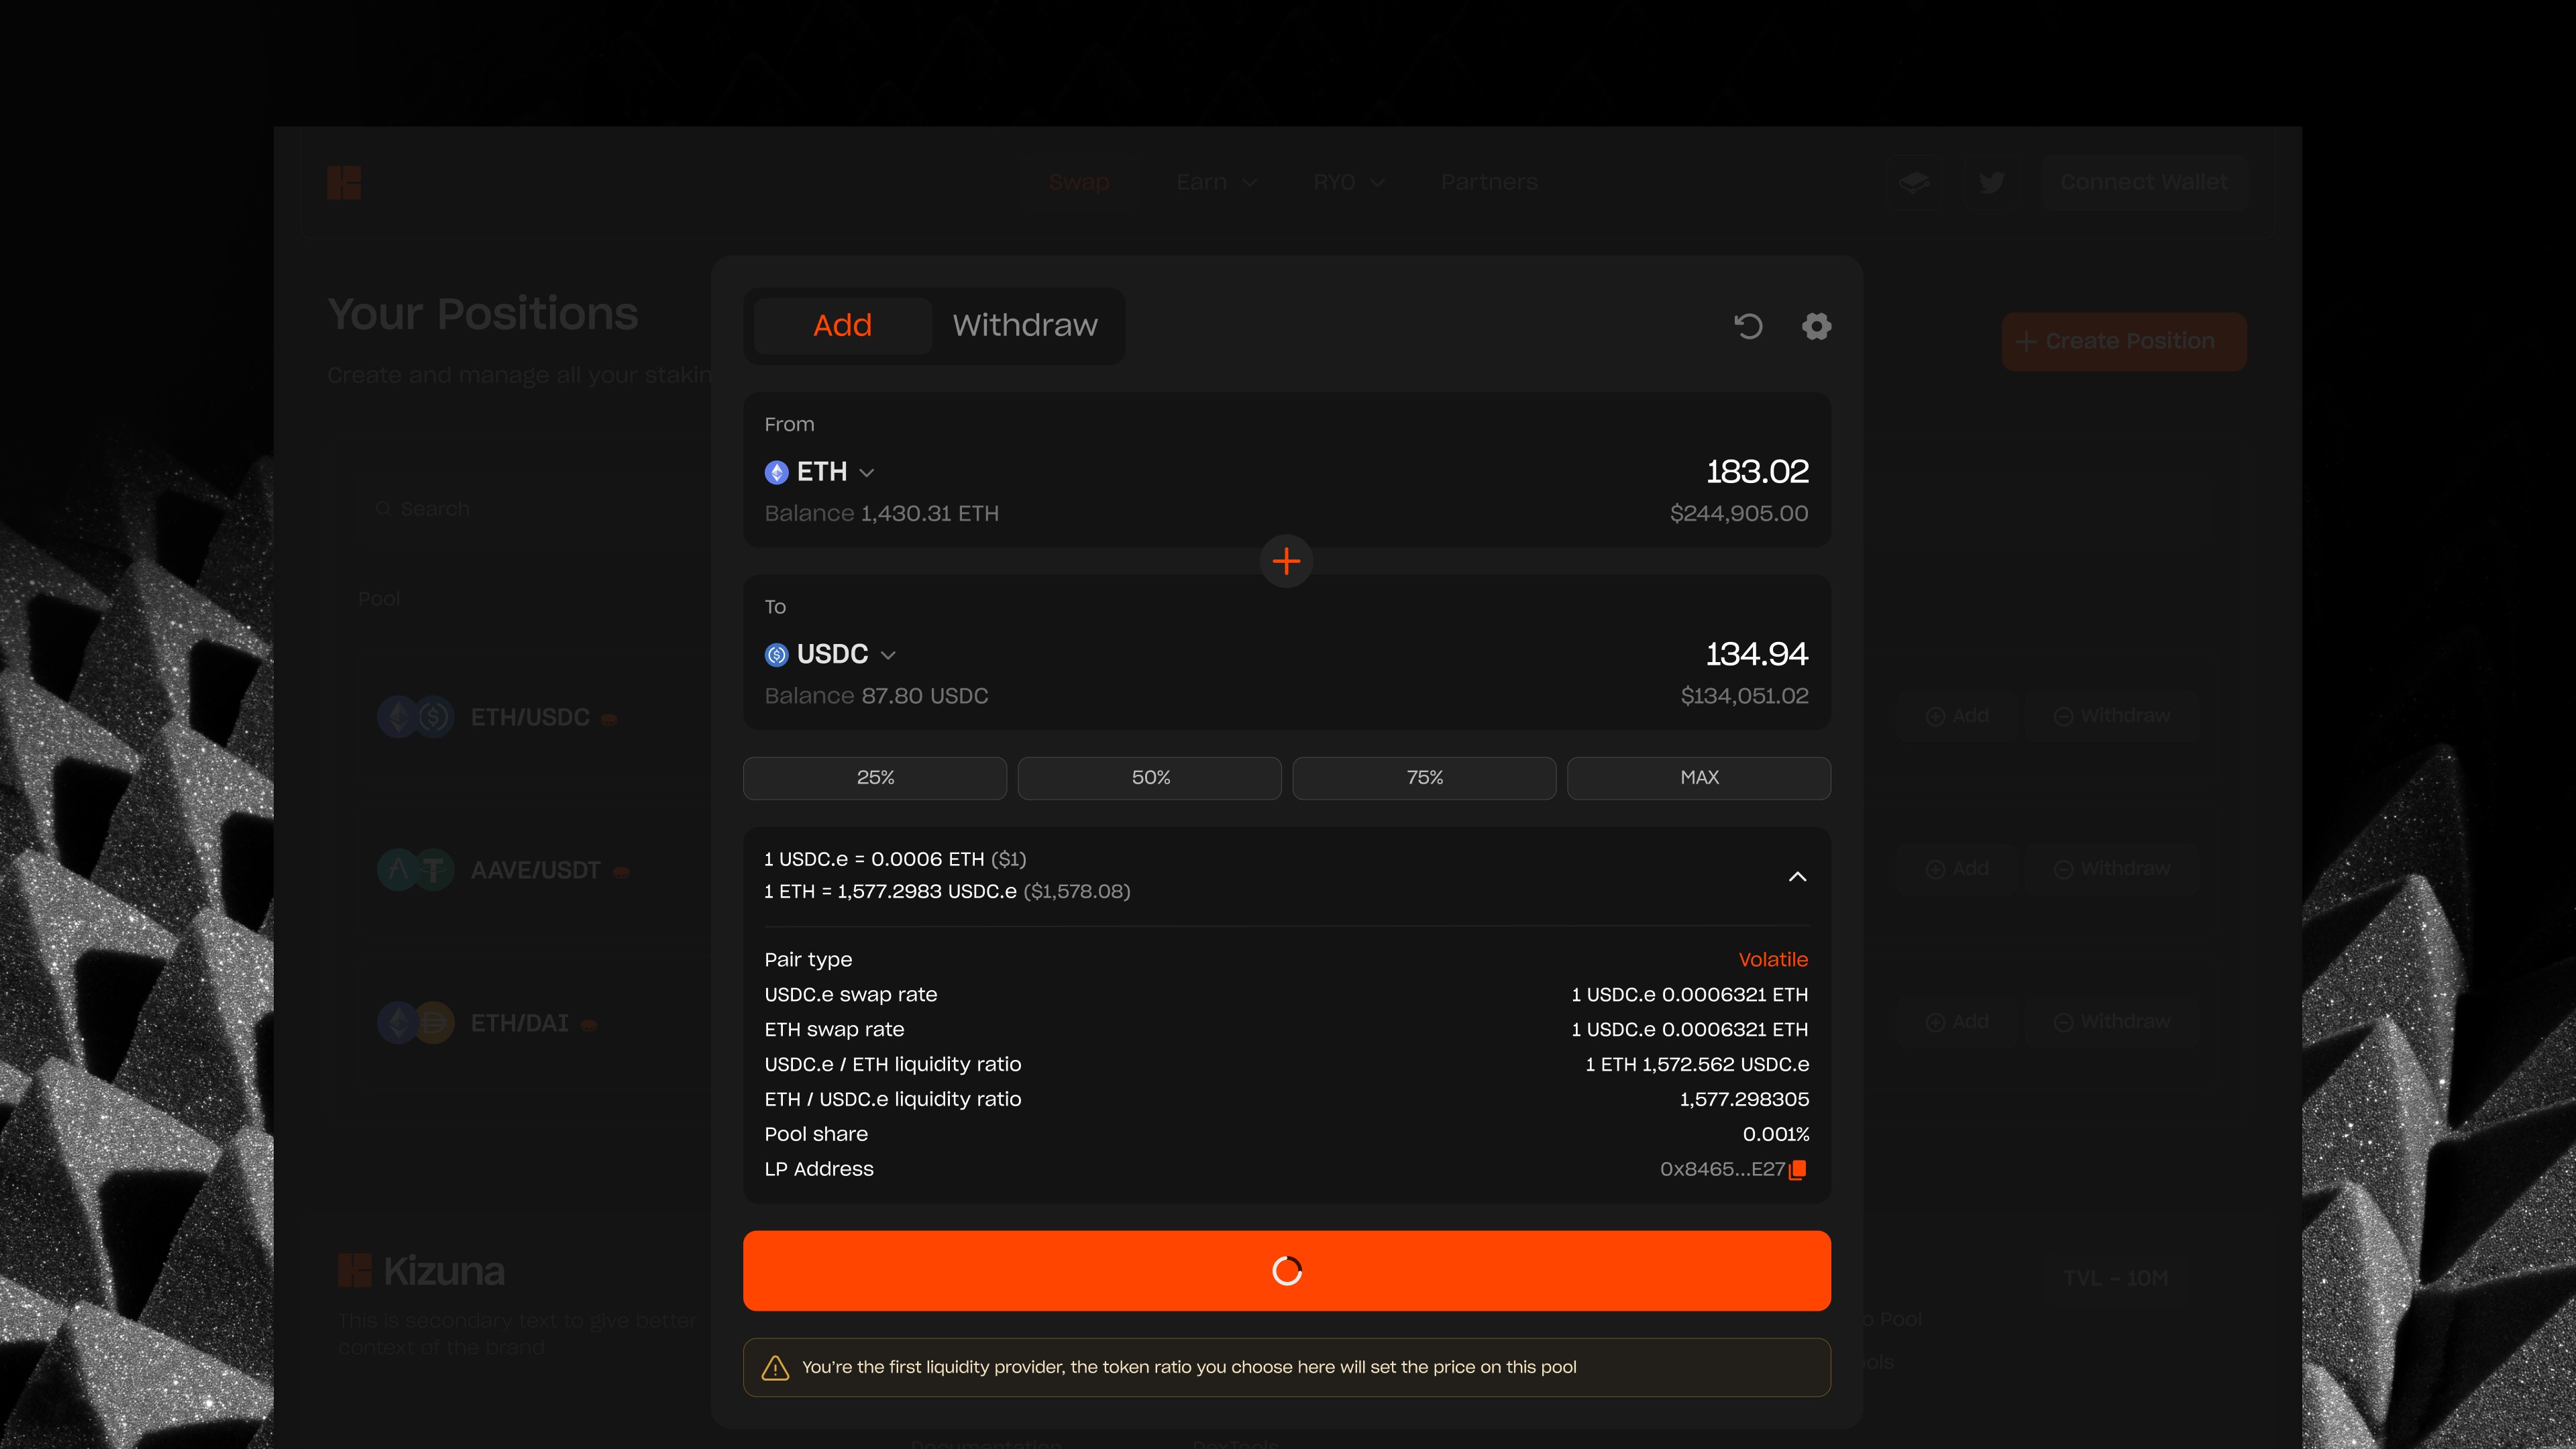The height and width of the screenshot is (1449, 2576).
Task: Click the warning triangle icon
Action: coord(775,1367)
